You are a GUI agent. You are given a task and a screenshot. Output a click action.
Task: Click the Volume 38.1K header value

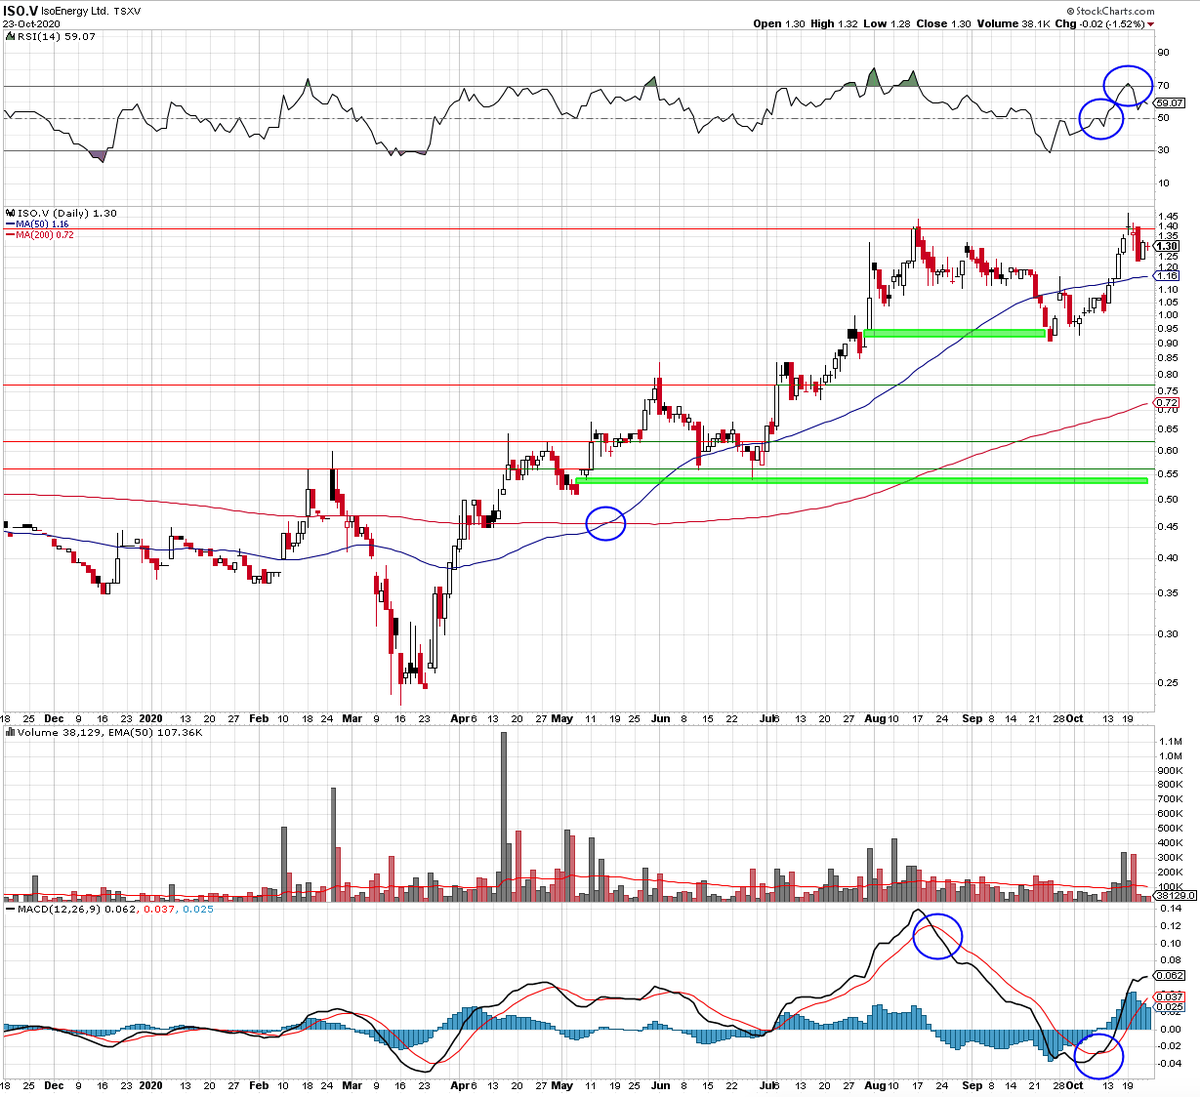click(1014, 24)
